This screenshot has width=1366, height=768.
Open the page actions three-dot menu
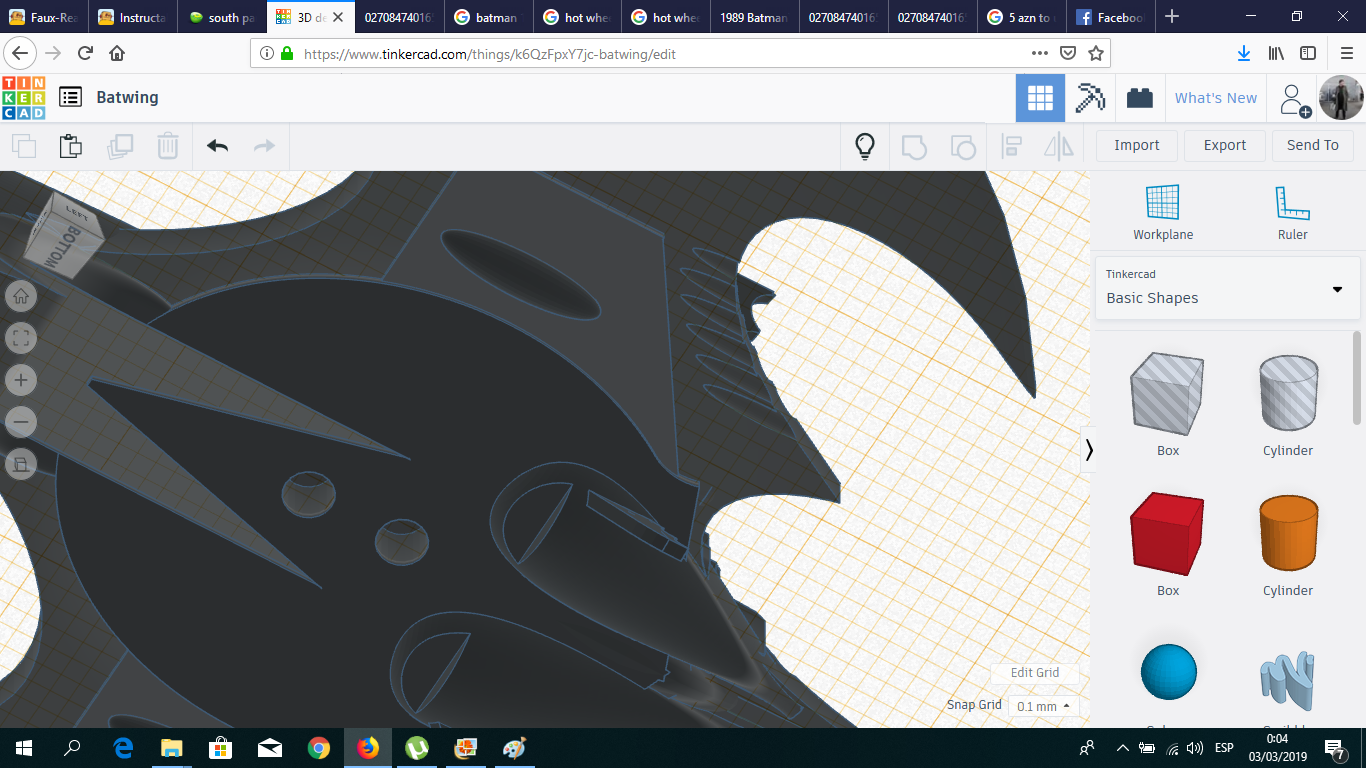tap(1040, 53)
